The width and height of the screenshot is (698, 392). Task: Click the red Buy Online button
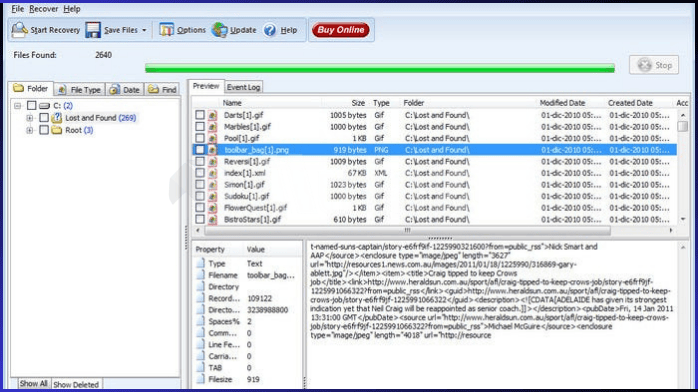point(341,30)
